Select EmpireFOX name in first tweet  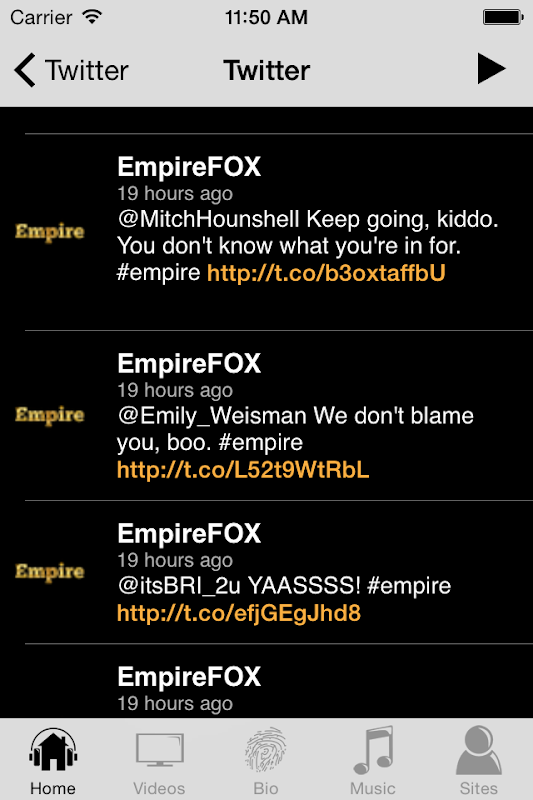[x=189, y=167]
